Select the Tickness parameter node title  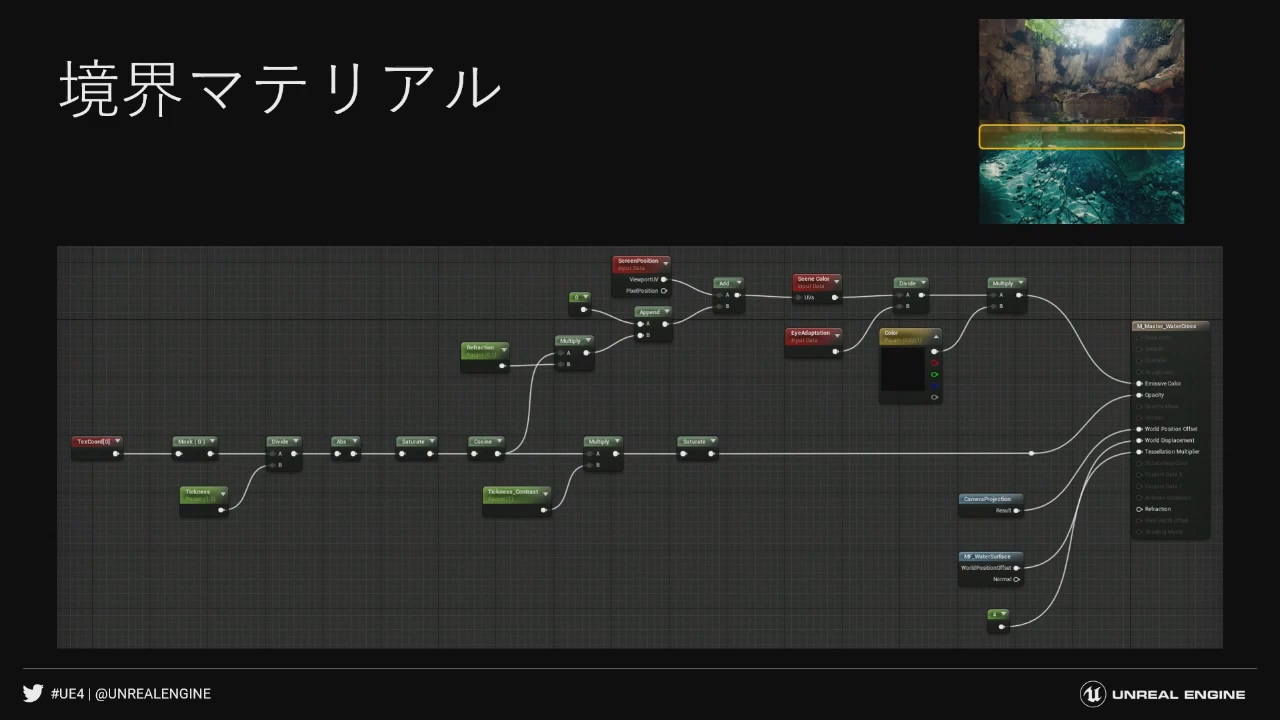click(x=198, y=492)
